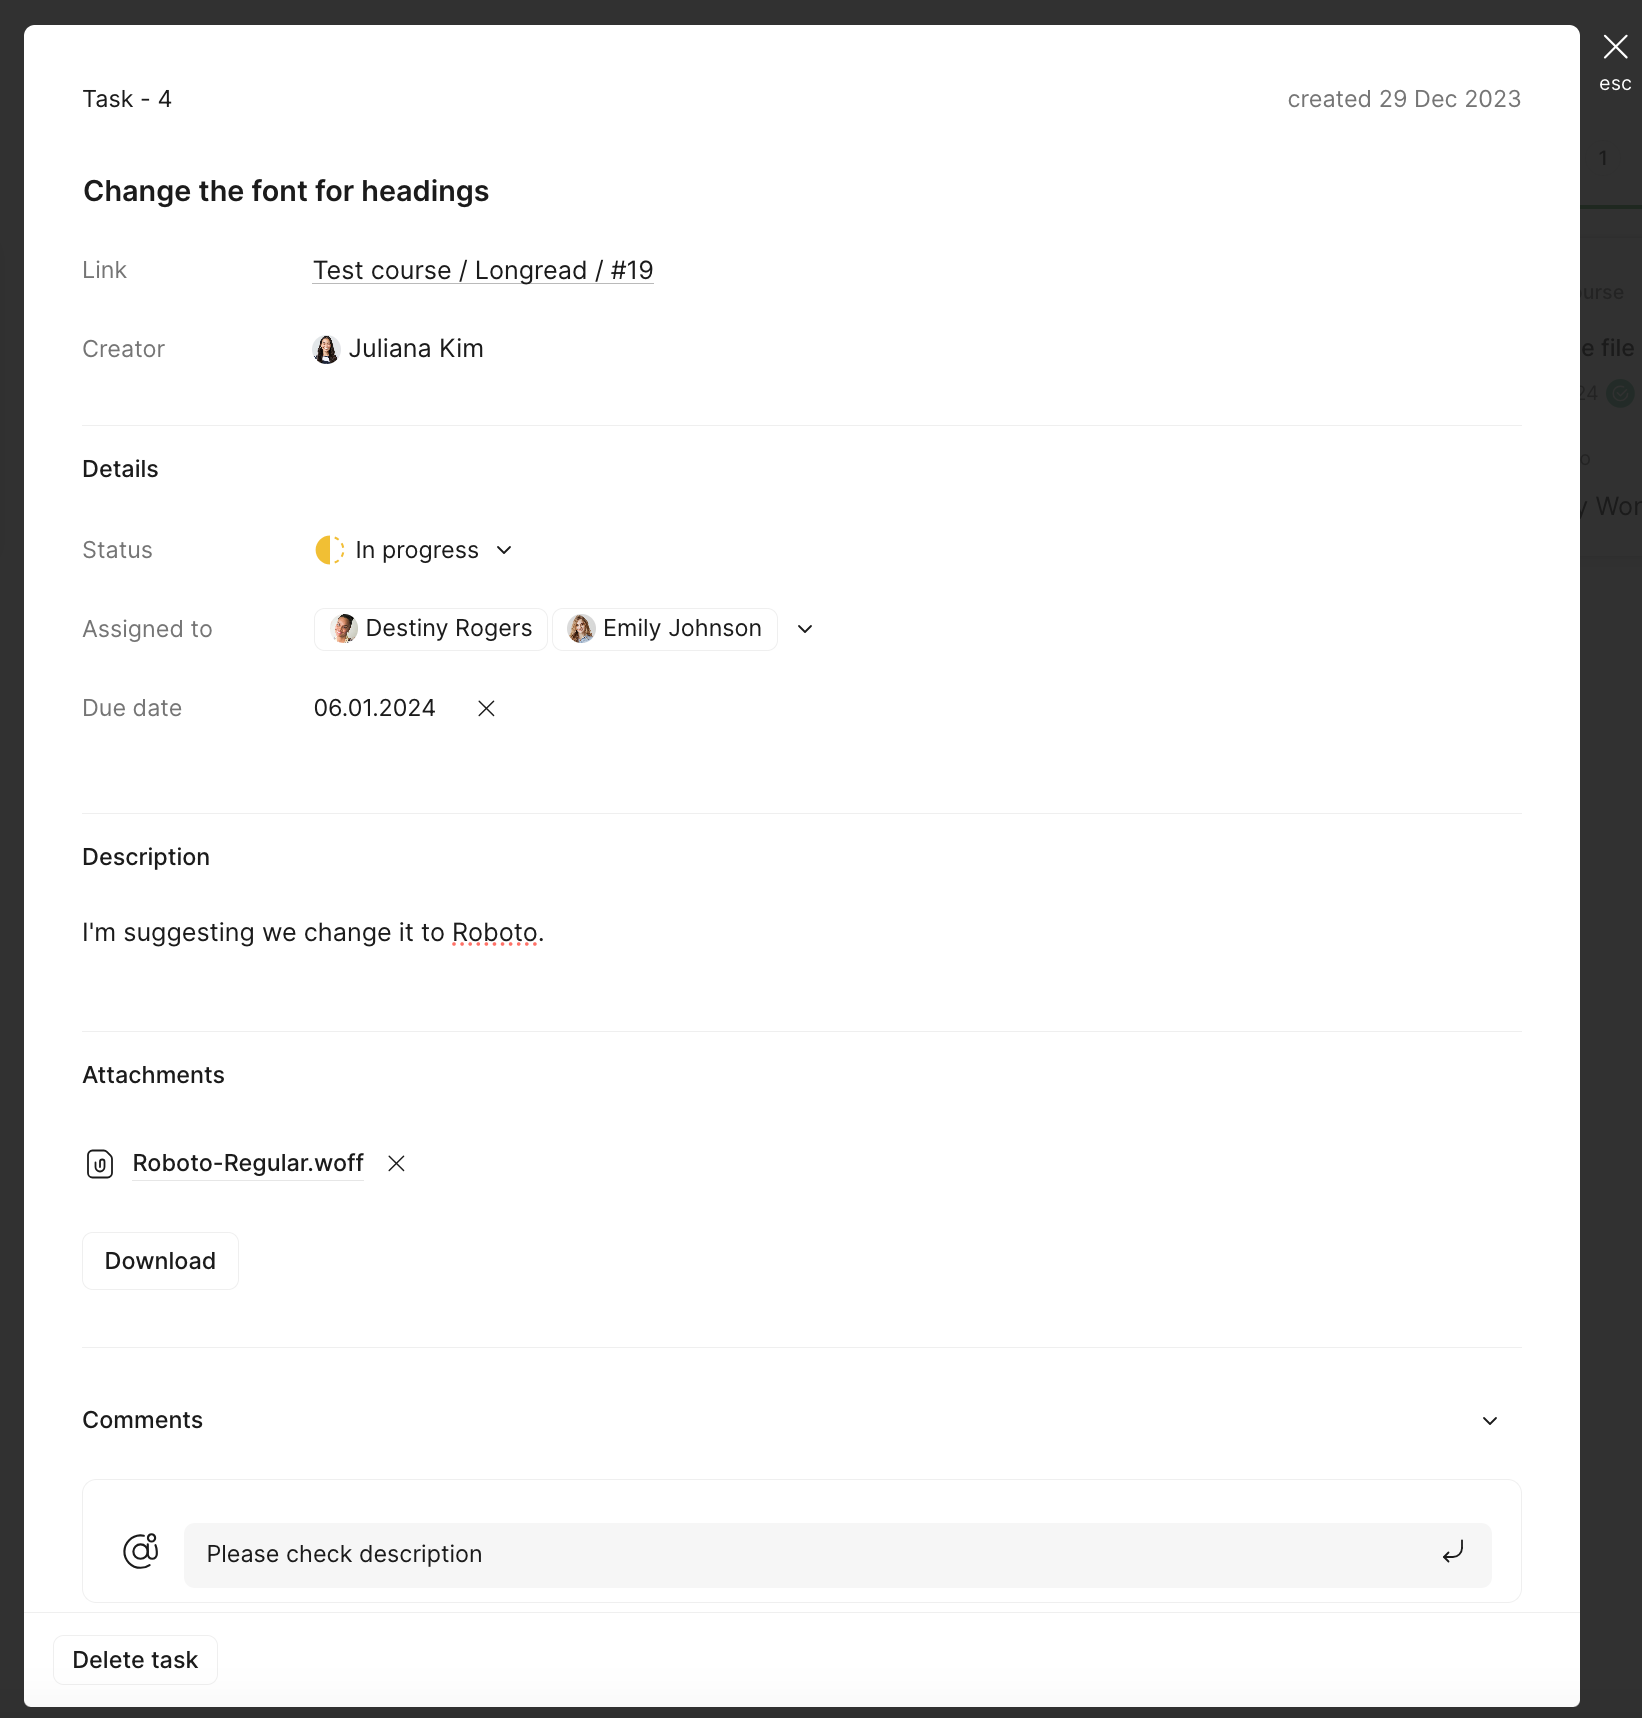Click into the comment input field
Viewport: 1642px width, 1718px height.
pos(838,1555)
